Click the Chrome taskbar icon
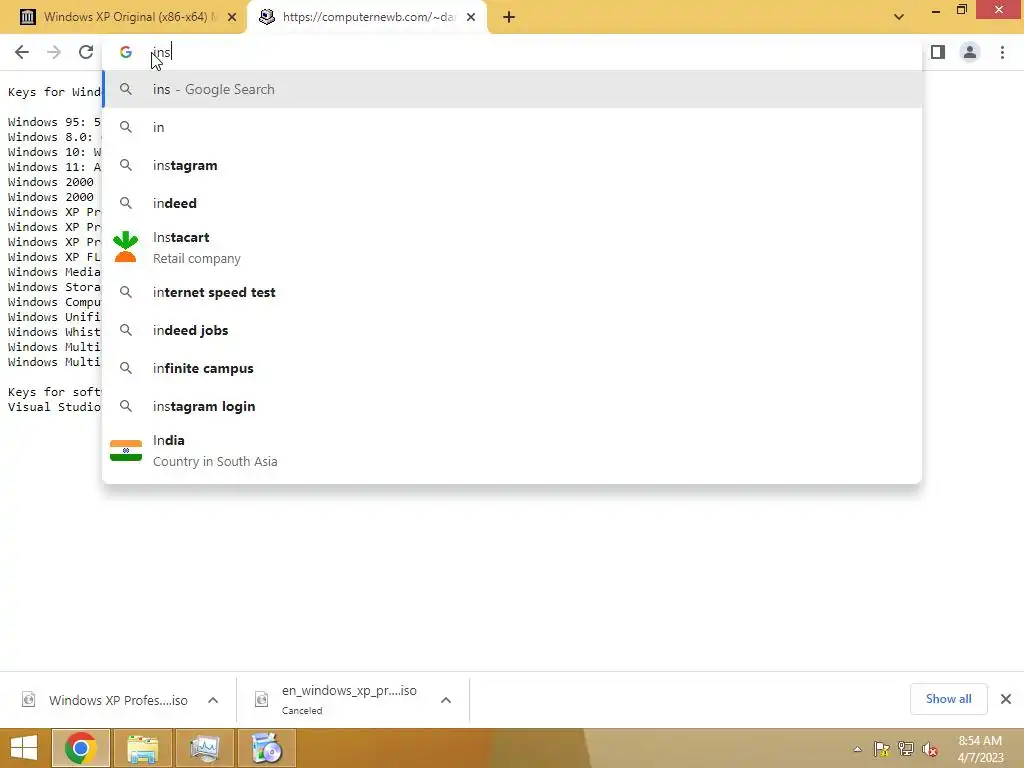Image resolution: width=1024 pixels, height=768 pixels. (x=80, y=748)
